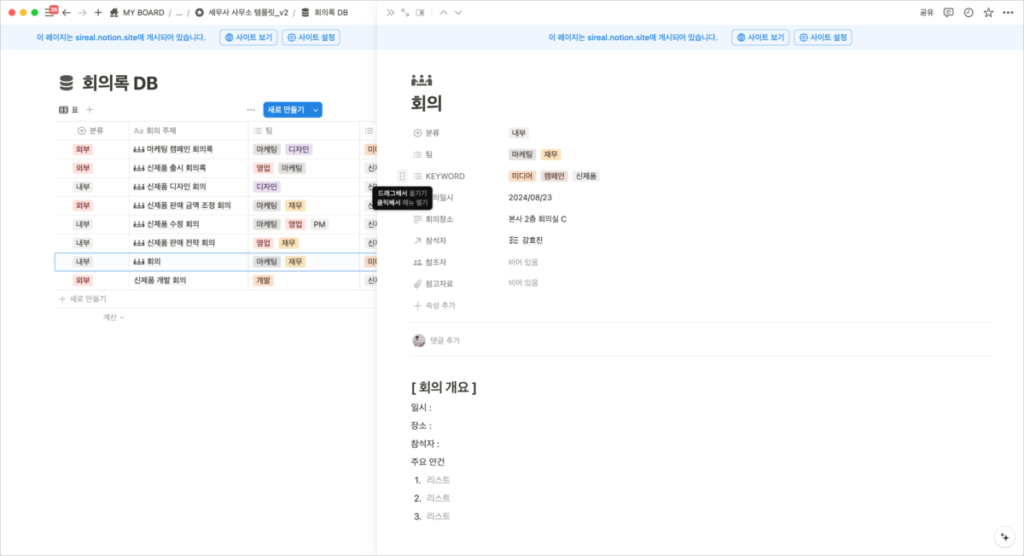The image size is (1024, 556).
Task: Click 사이트 보기 in the left banner
Action: (x=249, y=37)
